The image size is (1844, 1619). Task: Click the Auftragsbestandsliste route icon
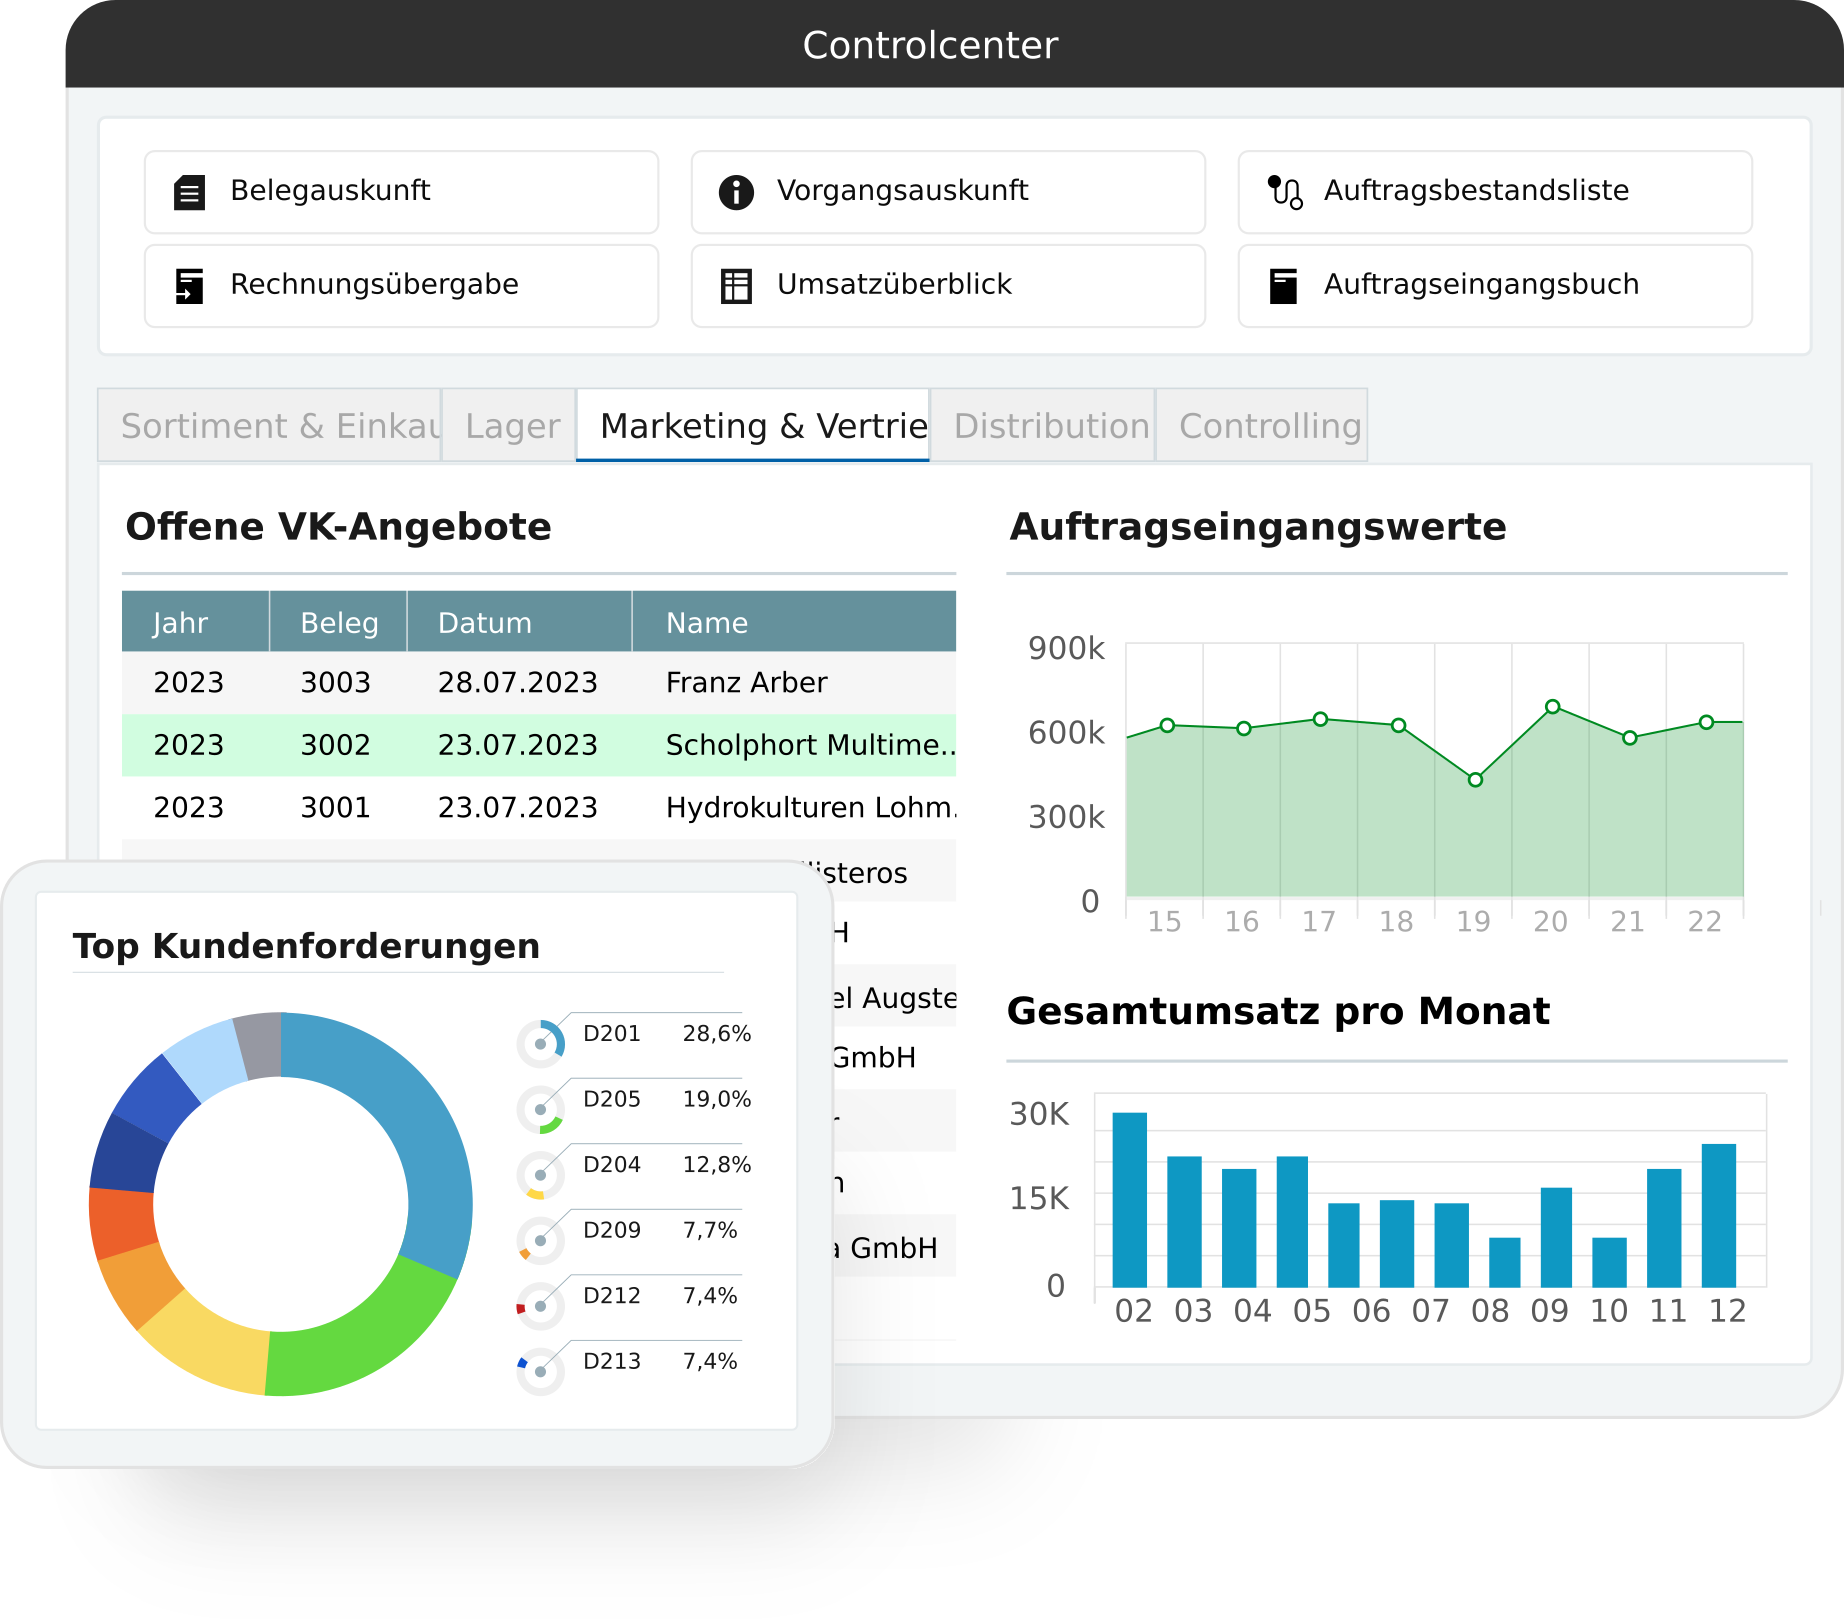1284,192
